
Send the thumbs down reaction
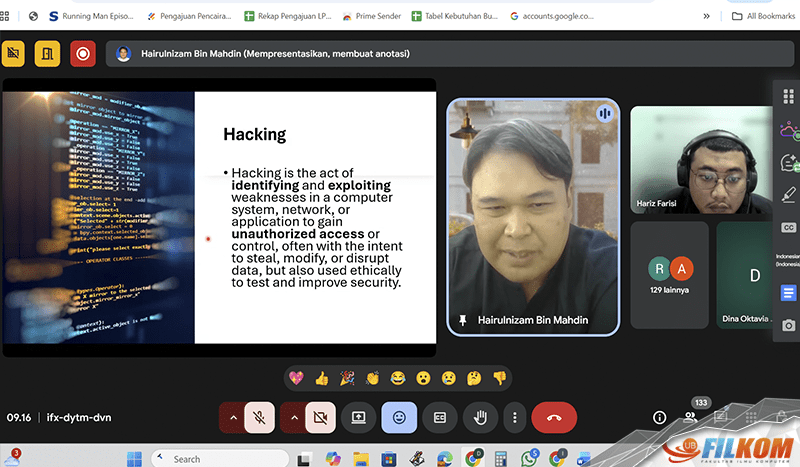coord(499,378)
